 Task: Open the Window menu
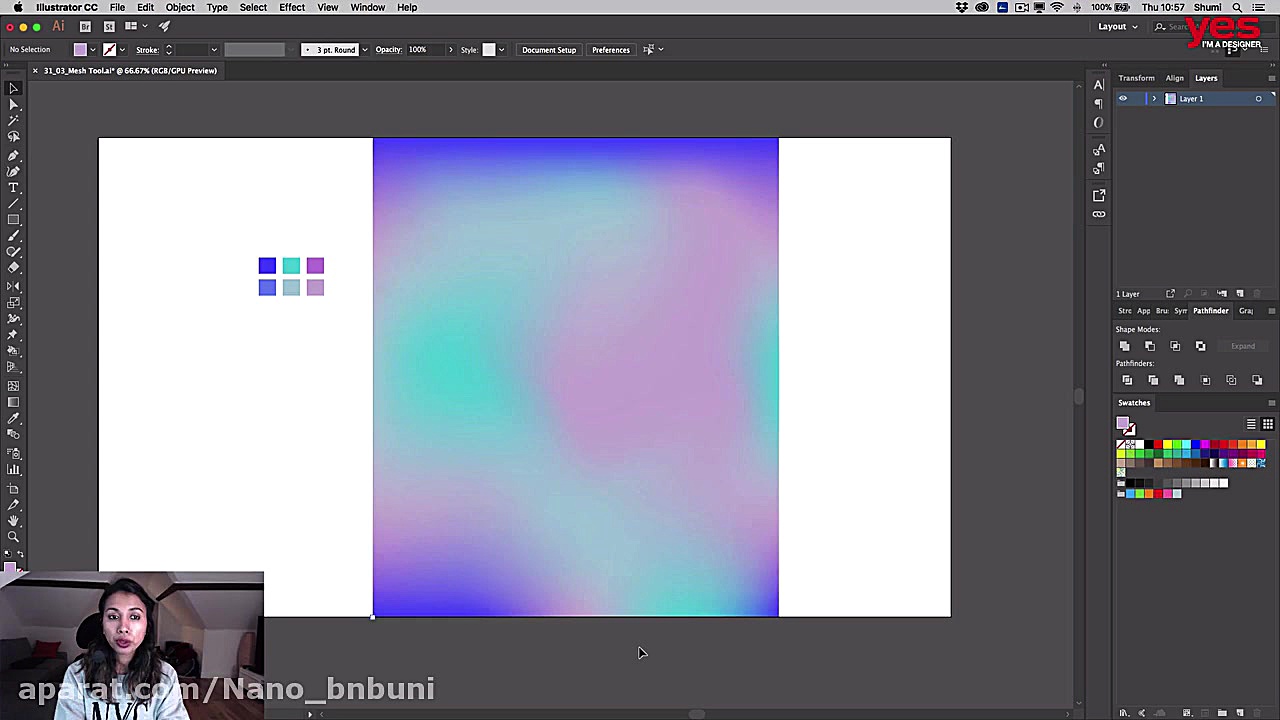pos(368,7)
